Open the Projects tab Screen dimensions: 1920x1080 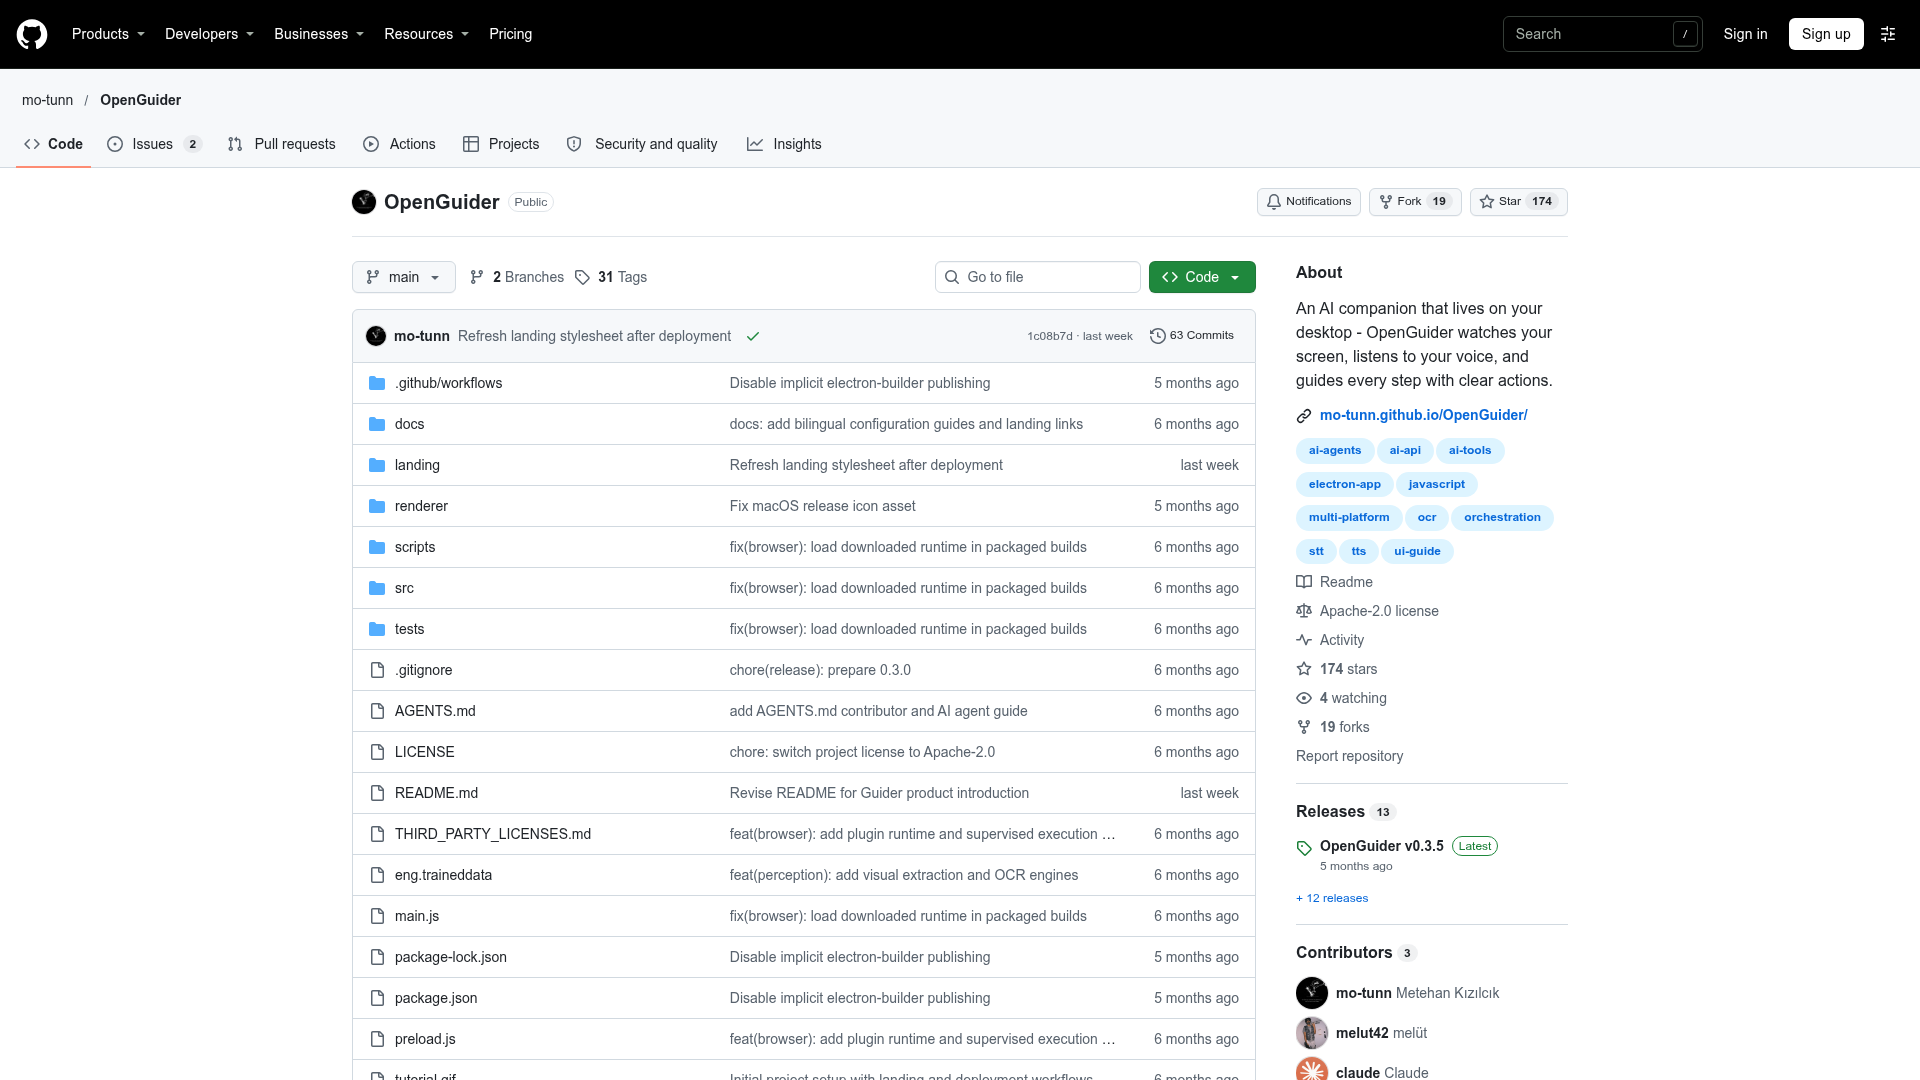pos(501,144)
